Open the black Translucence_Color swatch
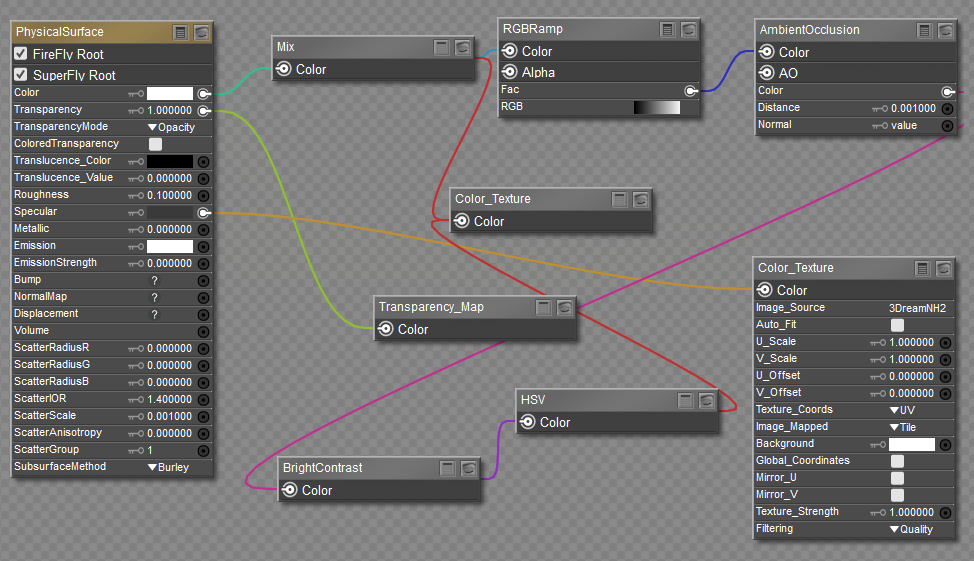 (x=170, y=162)
